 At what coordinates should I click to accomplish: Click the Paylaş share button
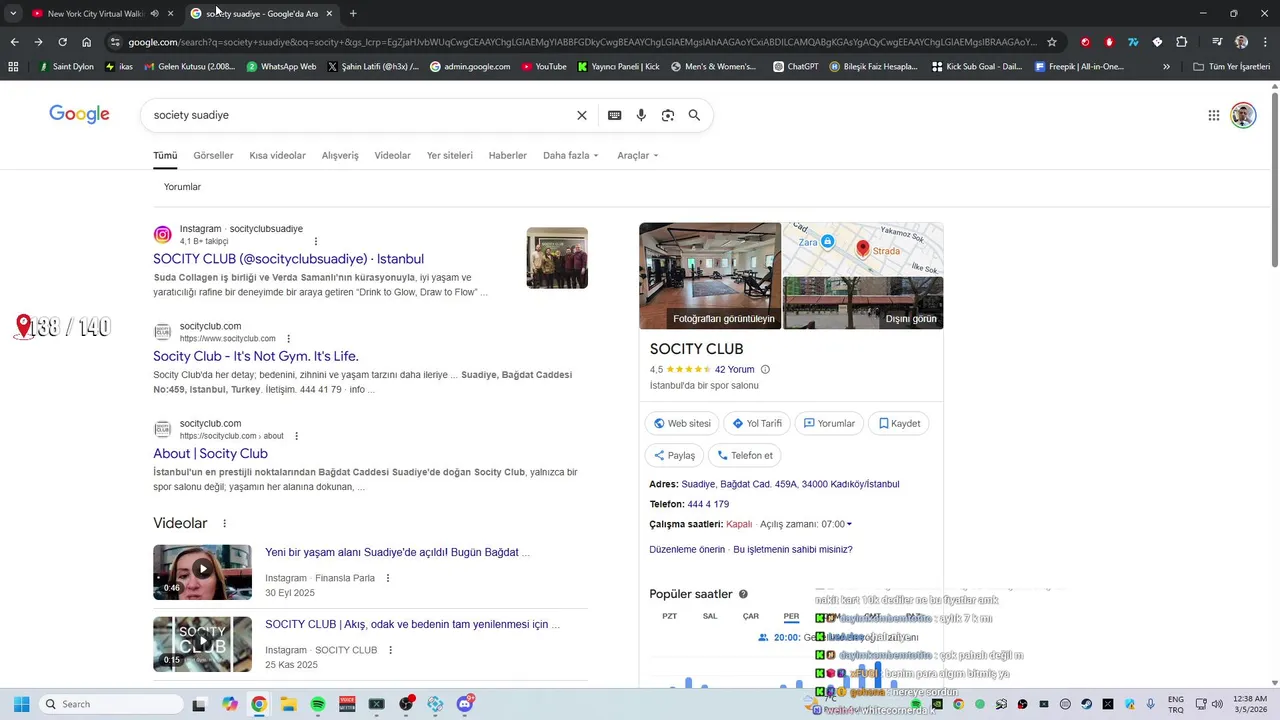point(674,456)
